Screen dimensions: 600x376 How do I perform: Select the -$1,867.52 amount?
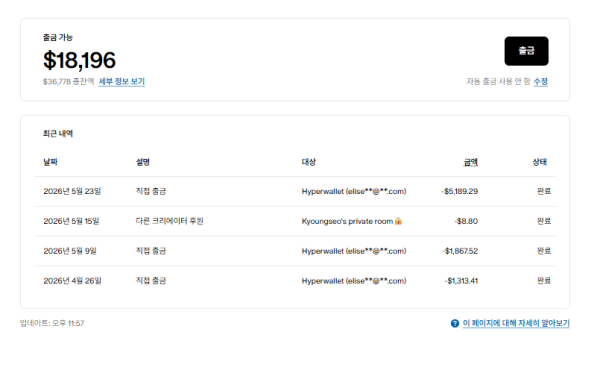pos(460,251)
